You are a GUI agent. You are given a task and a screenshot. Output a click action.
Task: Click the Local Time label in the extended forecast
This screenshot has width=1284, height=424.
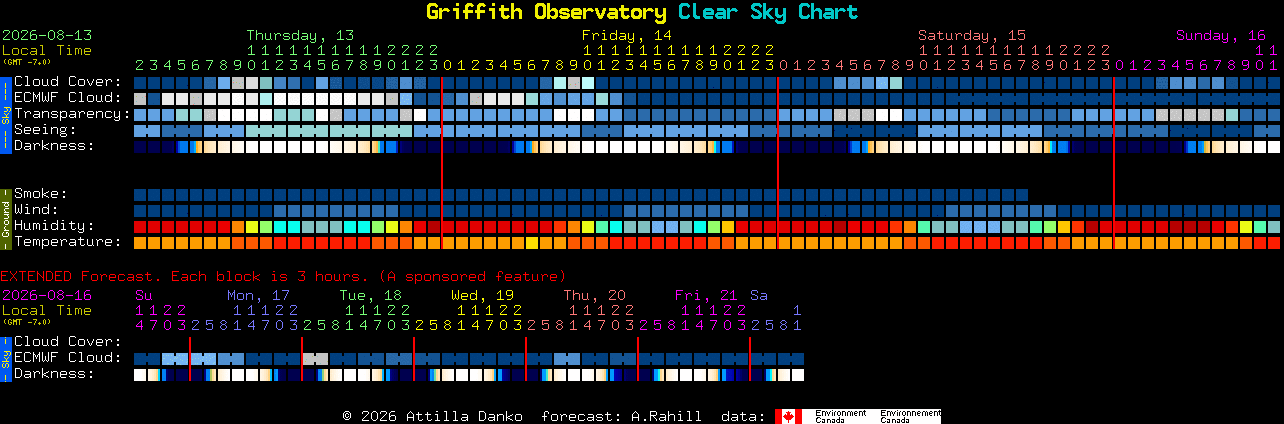click(47, 310)
